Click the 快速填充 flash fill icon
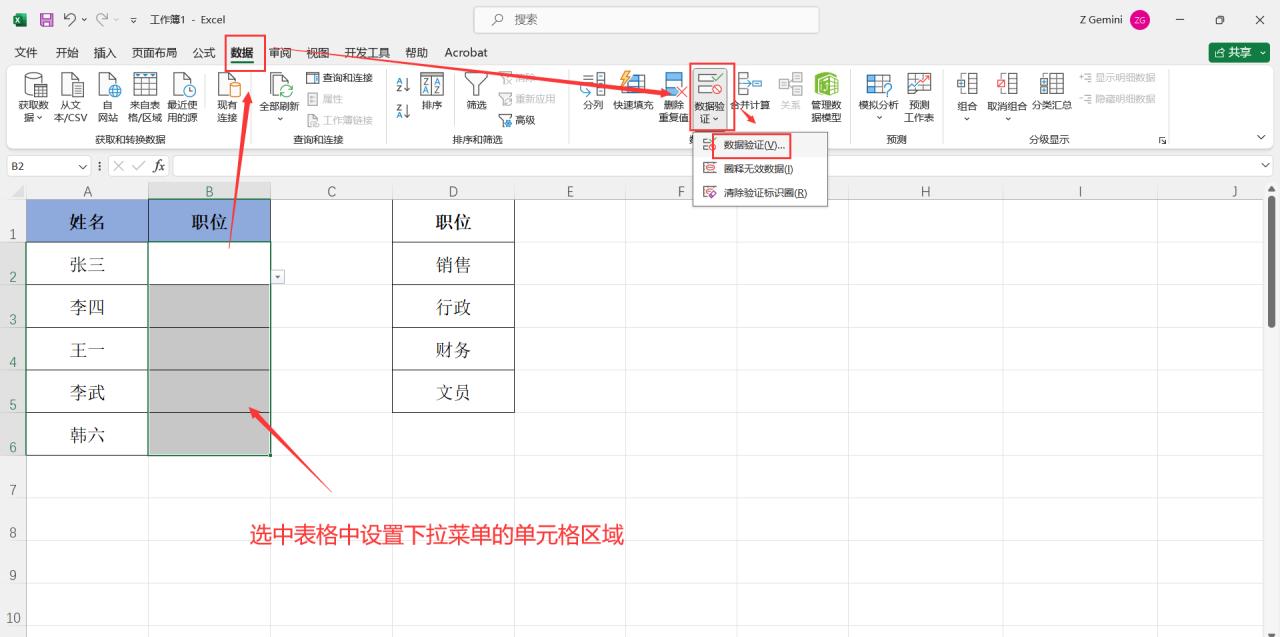This screenshot has height=637, width=1280. [x=633, y=92]
